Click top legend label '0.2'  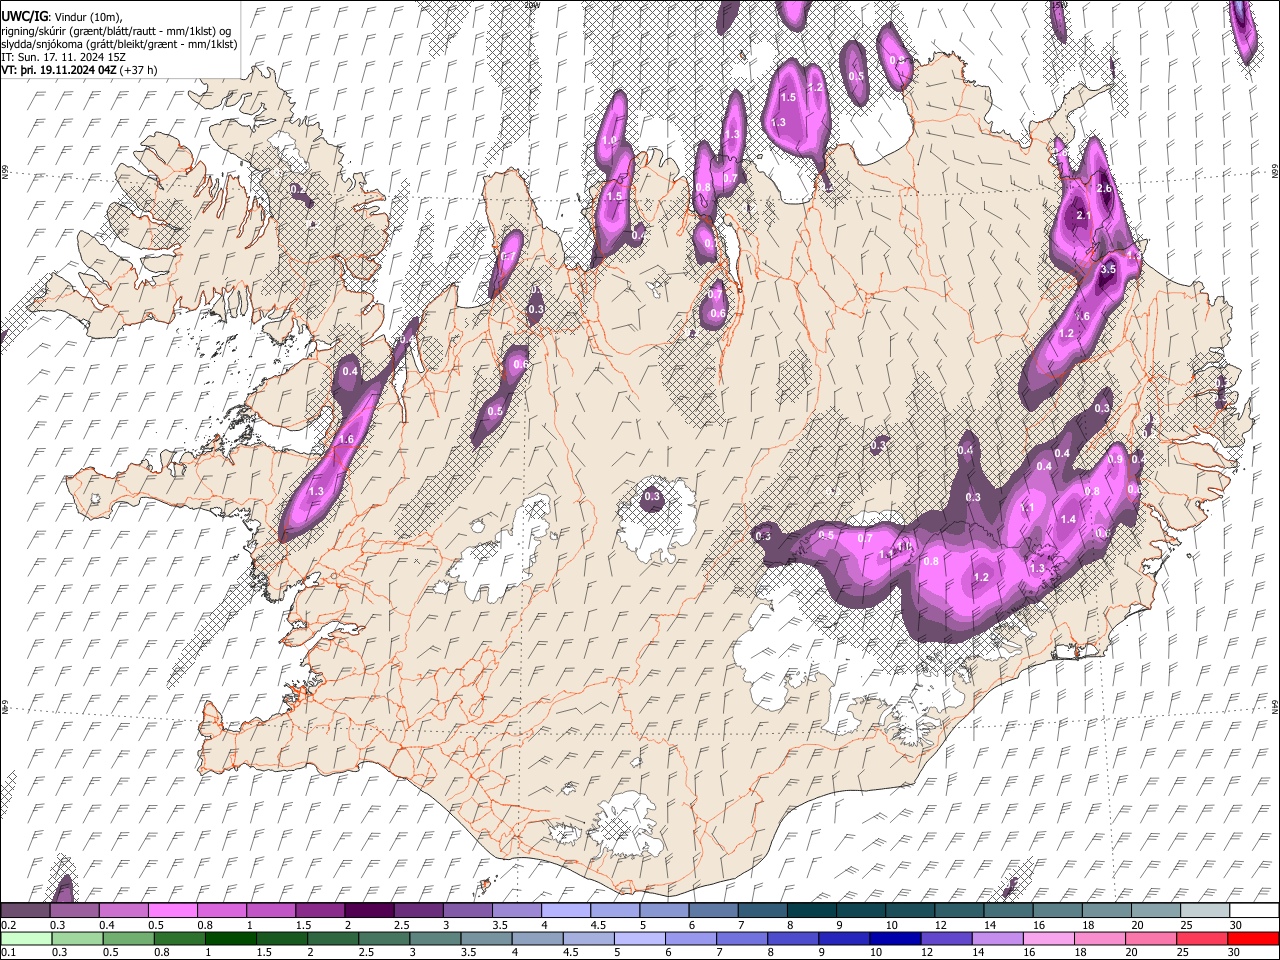click(x=7, y=925)
